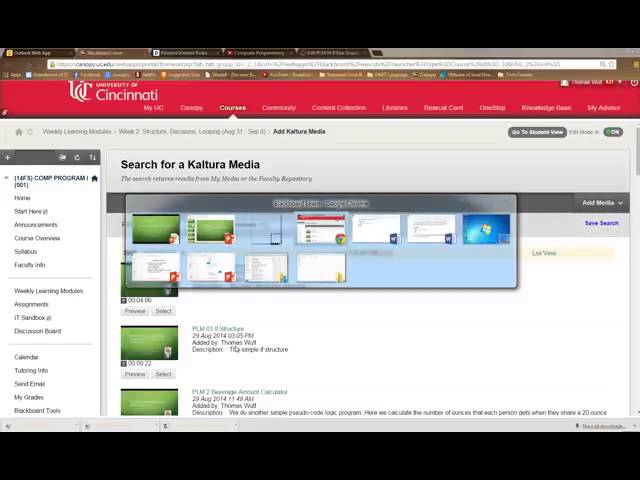
Task: Select the first Word document in switcher
Action: click(x=376, y=229)
